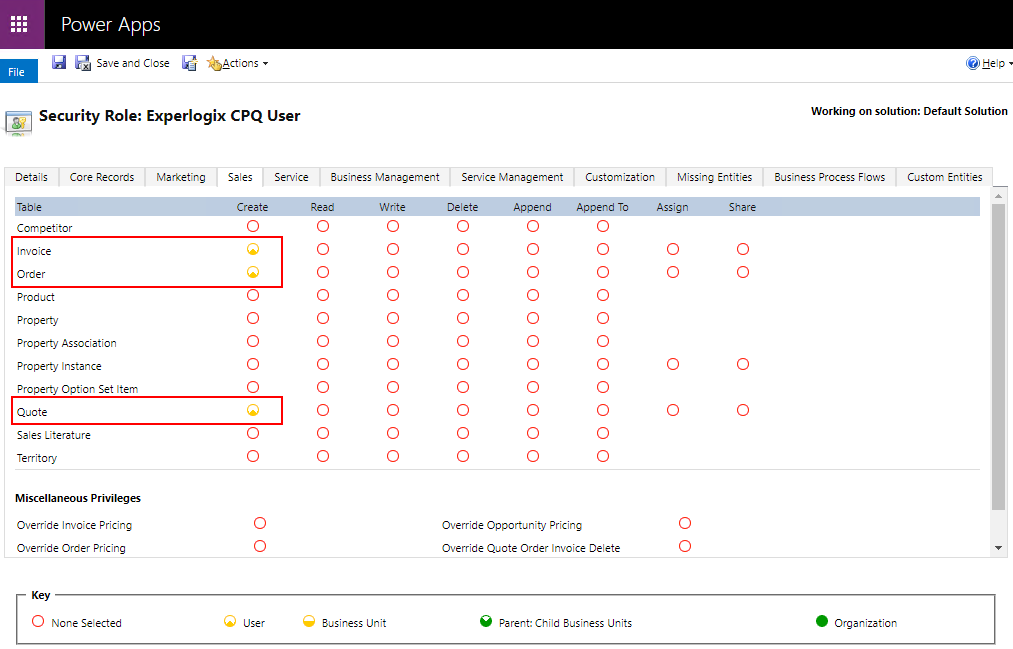Toggle Invoice Assign privilege circle
The height and width of the screenshot is (649, 1013).
click(673, 249)
